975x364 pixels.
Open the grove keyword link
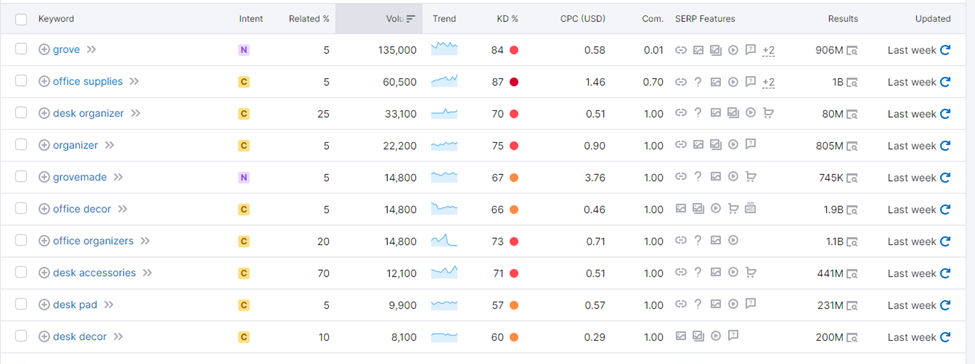tap(67, 50)
